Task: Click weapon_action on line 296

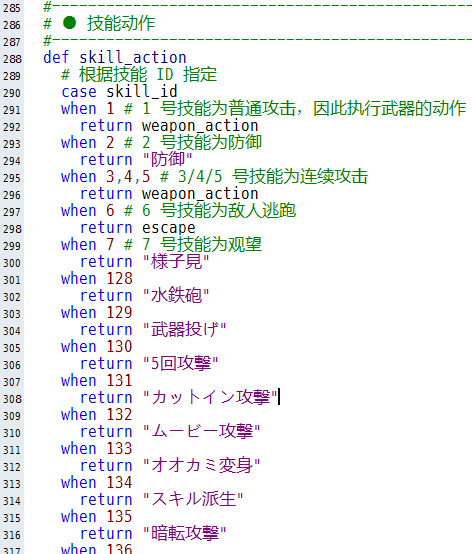Action: pyautogui.click(x=200, y=194)
